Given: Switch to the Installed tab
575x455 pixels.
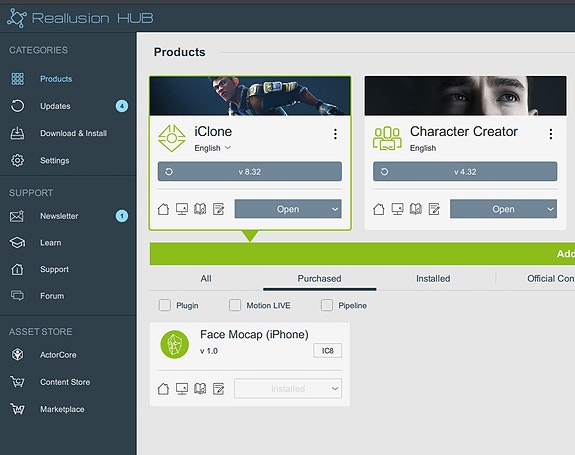Looking at the screenshot, I should pyautogui.click(x=433, y=279).
